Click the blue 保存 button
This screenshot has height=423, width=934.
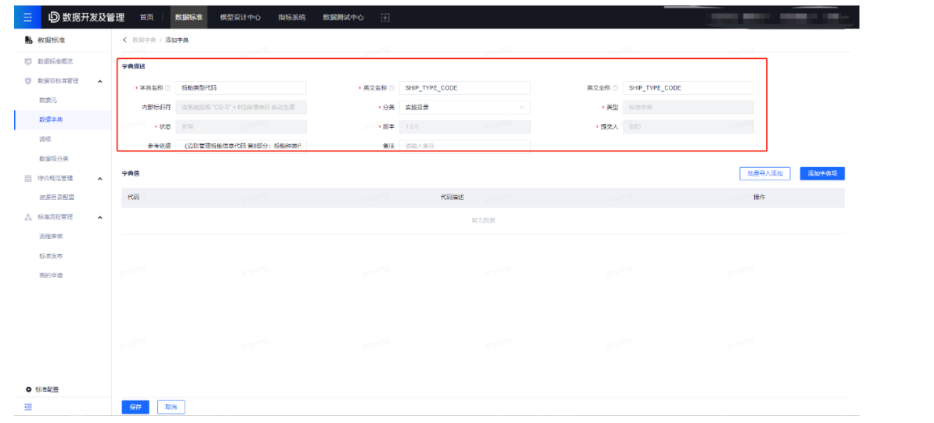(135, 408)
